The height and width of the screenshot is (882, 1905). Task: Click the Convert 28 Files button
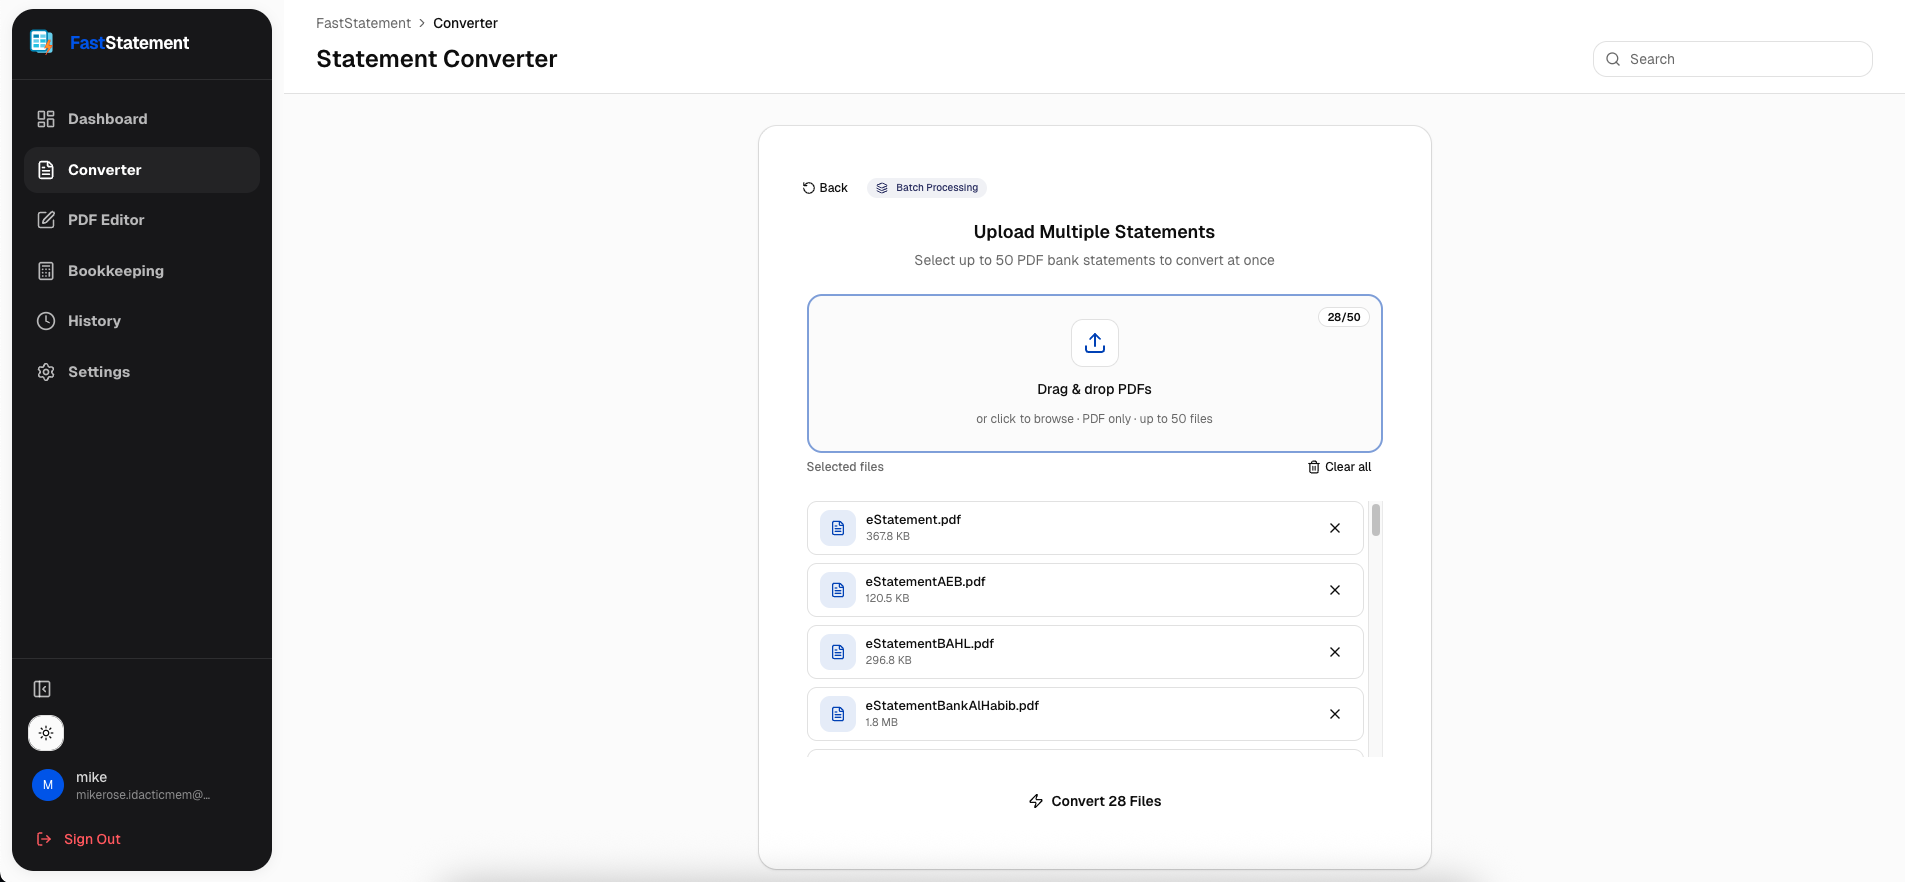1094,801
